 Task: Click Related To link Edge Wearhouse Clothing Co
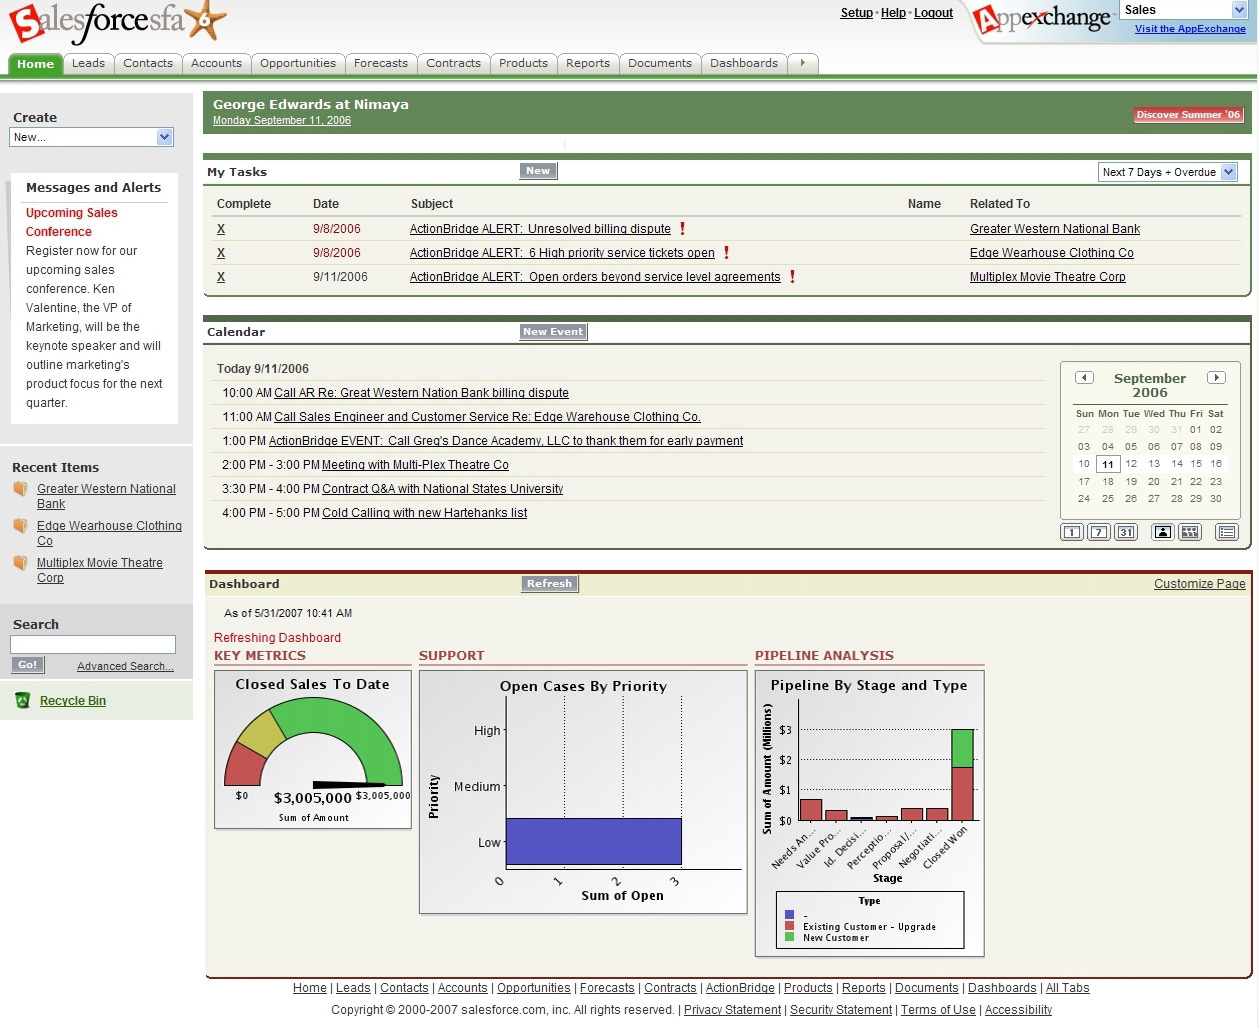pos(1051,253)
